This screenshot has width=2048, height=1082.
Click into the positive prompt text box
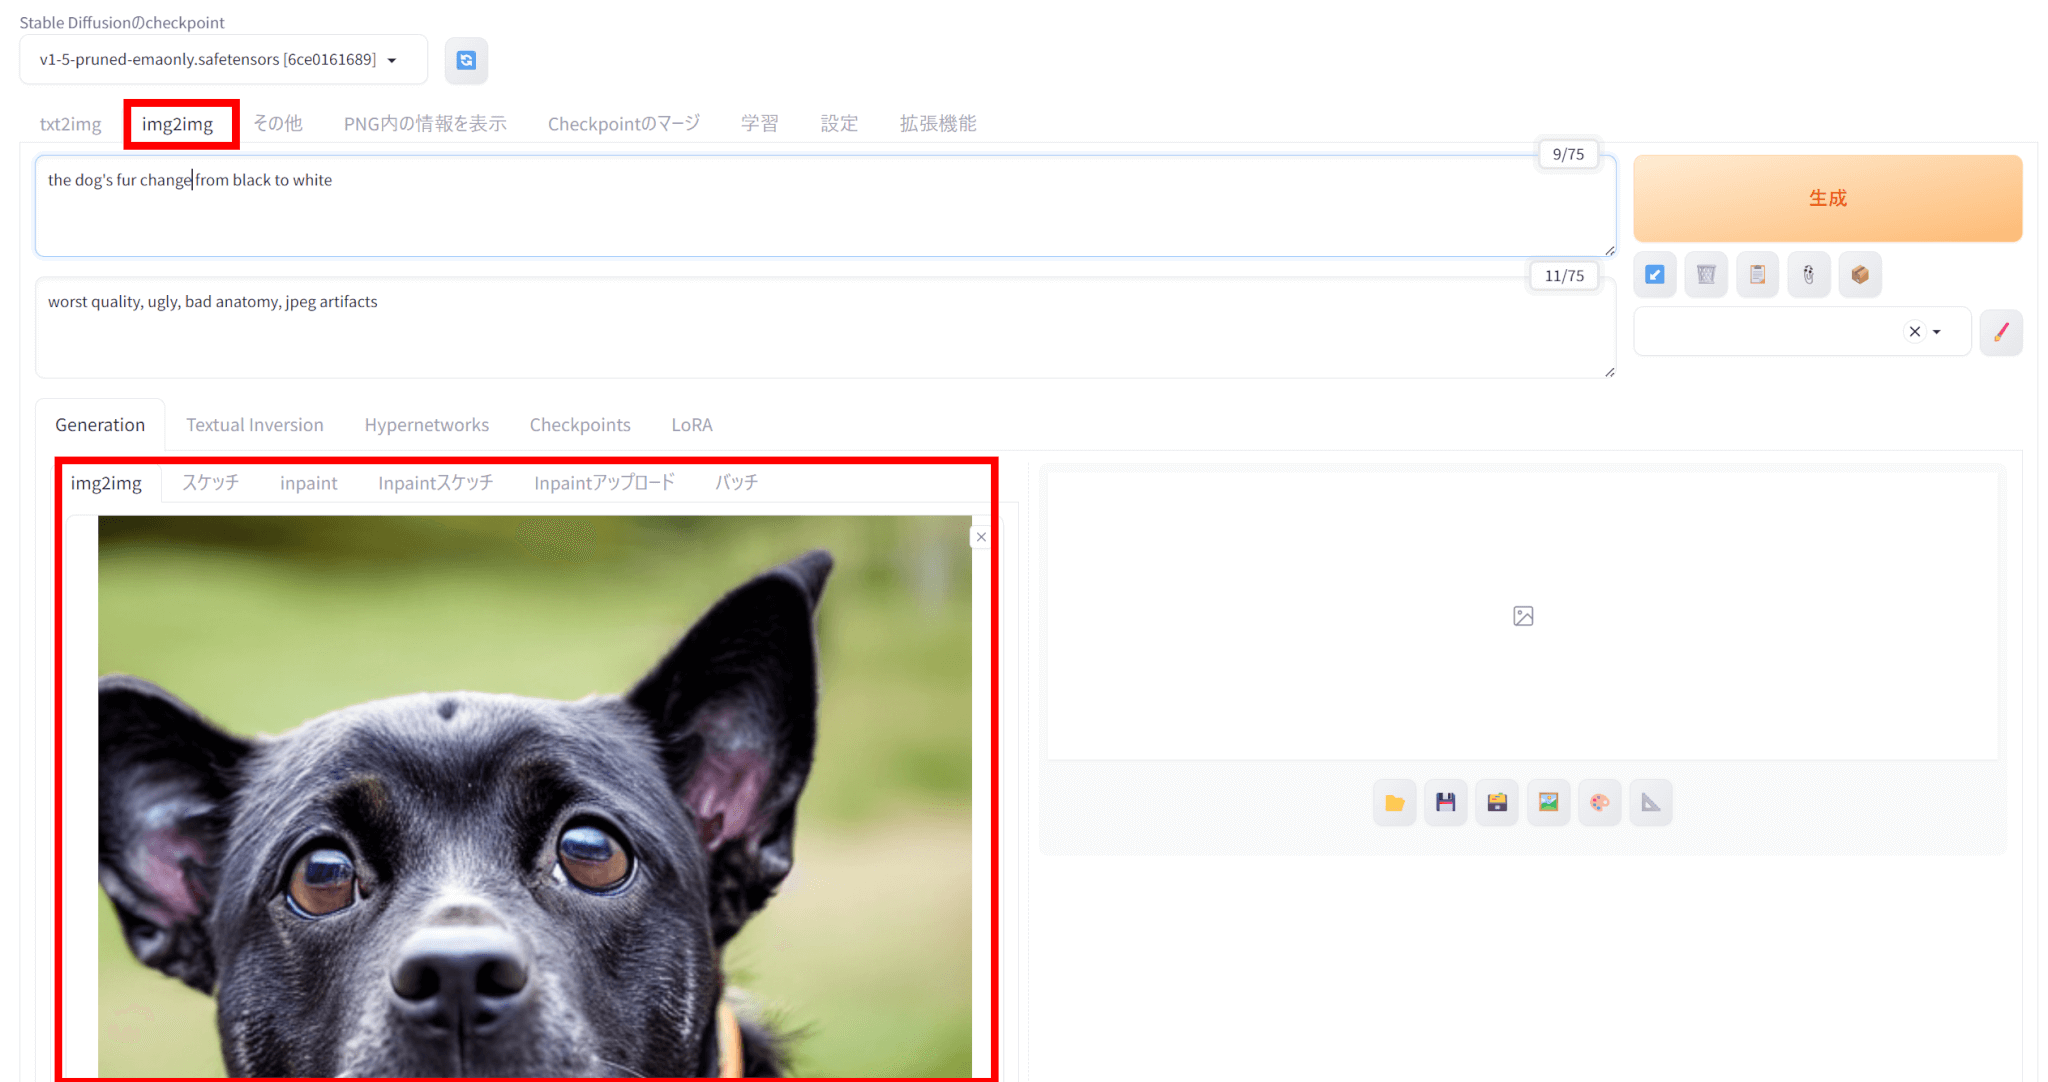pyautogui.click(x=825, y=206)
